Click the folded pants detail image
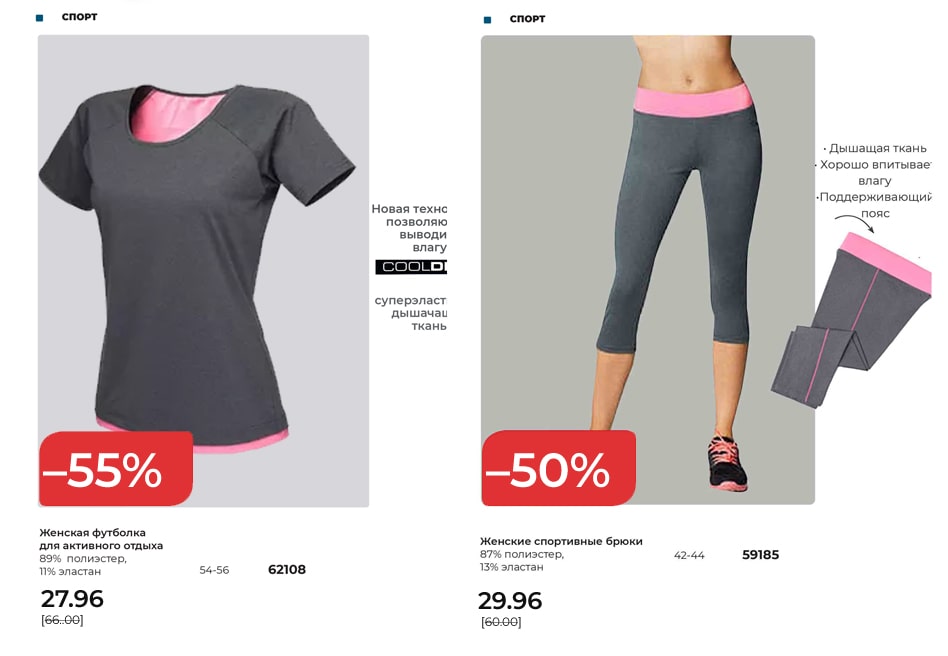This screenshot has width=948, height=656. (851, 320)
